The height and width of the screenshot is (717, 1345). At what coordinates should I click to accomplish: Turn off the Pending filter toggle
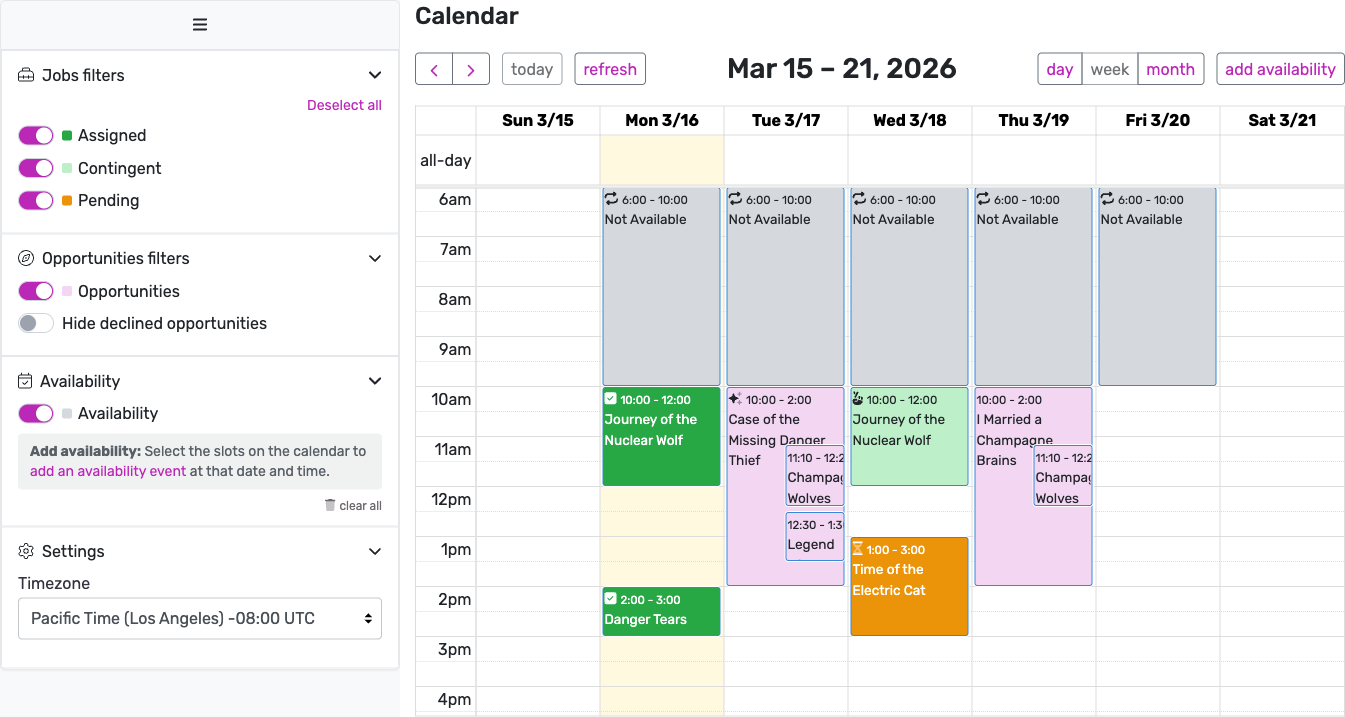[35, 200]
